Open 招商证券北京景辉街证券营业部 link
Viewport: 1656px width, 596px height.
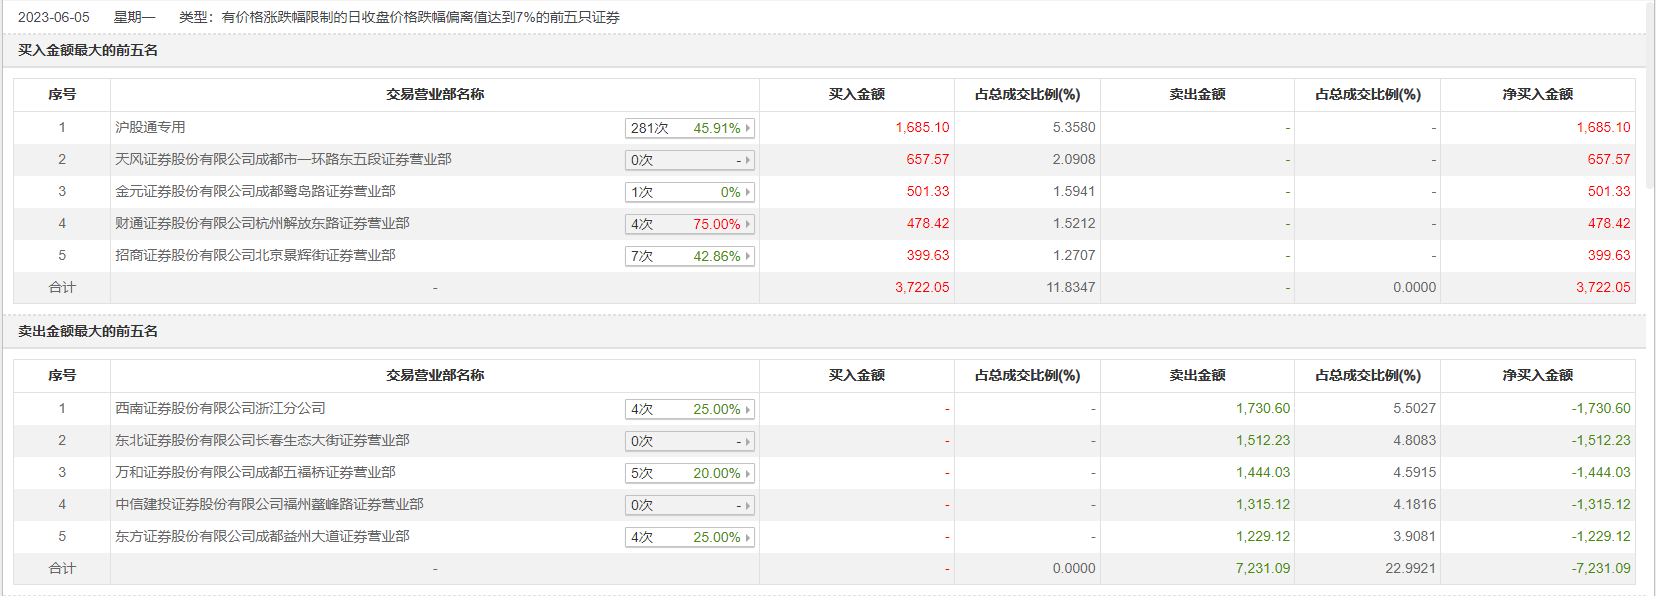(255, 255)
